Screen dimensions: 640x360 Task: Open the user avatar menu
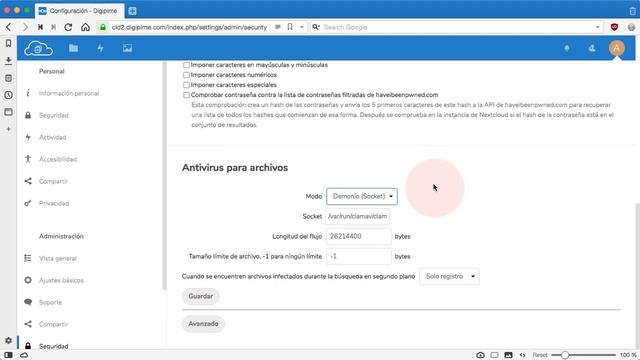pyautogui.click(x=617, y=48)
